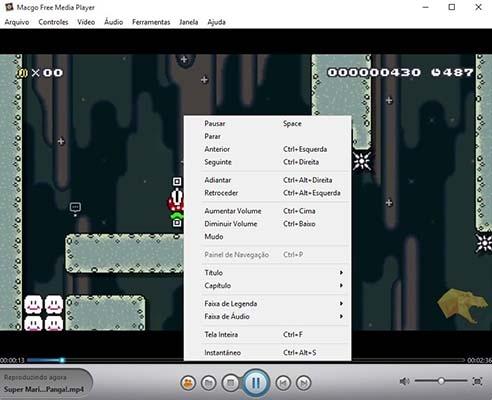Click the open file folder button
The image size is (492, 400).
point(209,383)
